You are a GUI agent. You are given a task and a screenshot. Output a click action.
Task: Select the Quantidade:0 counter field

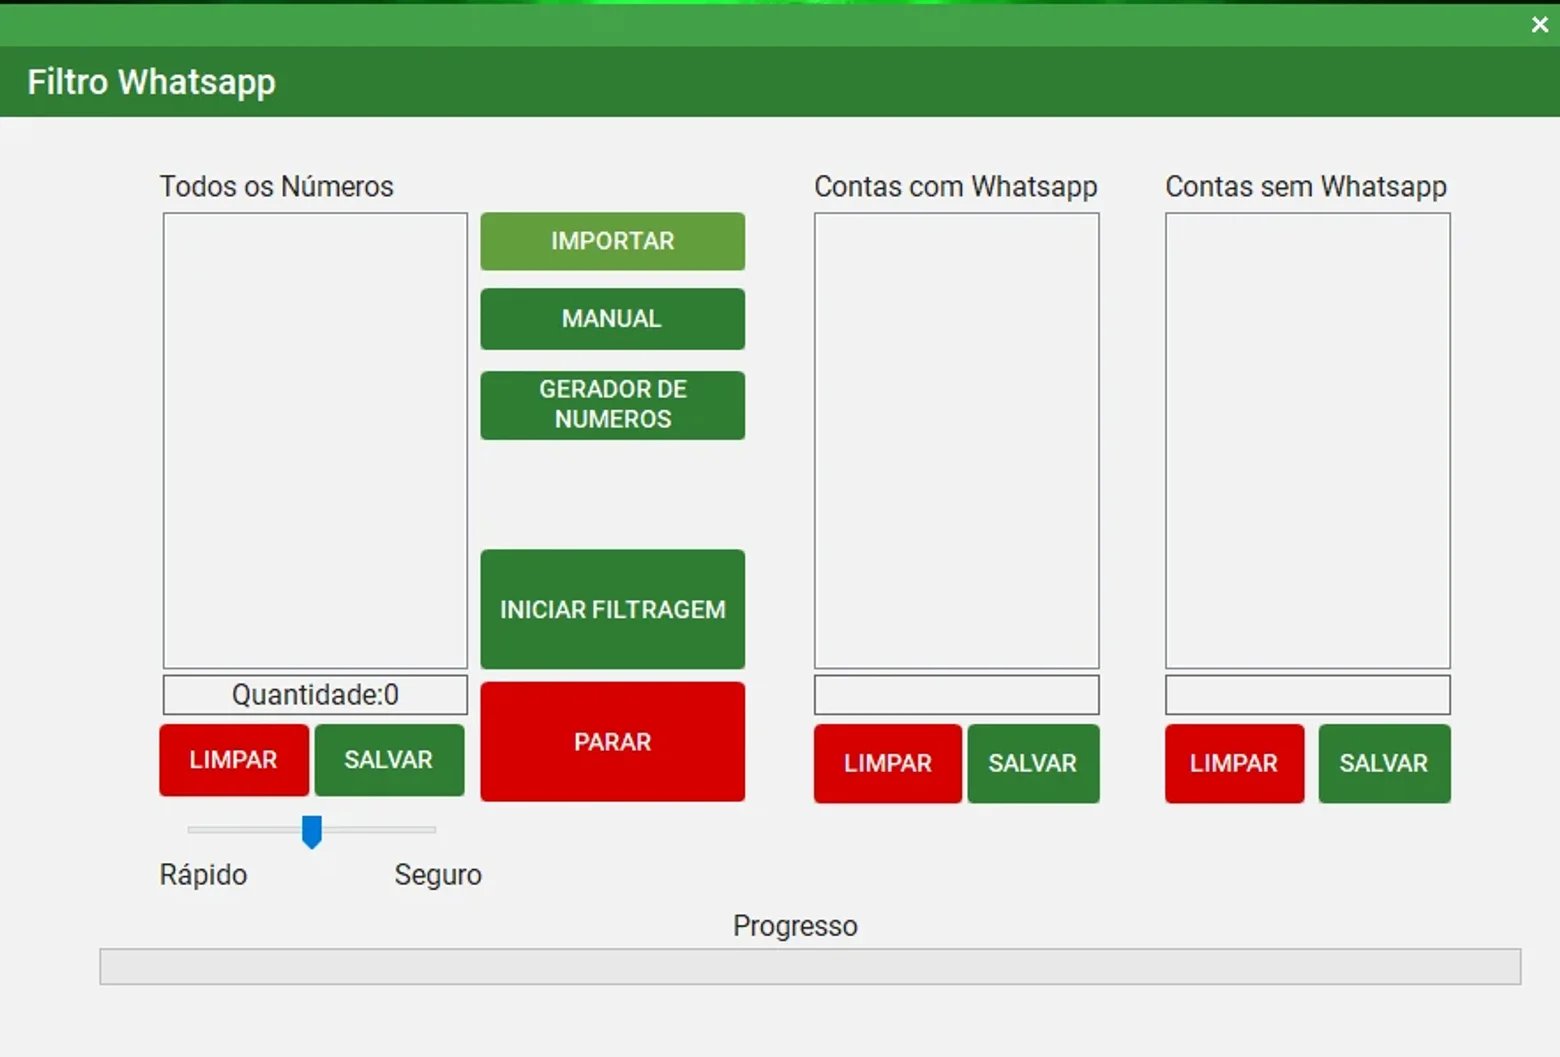[x=315, y=695]
